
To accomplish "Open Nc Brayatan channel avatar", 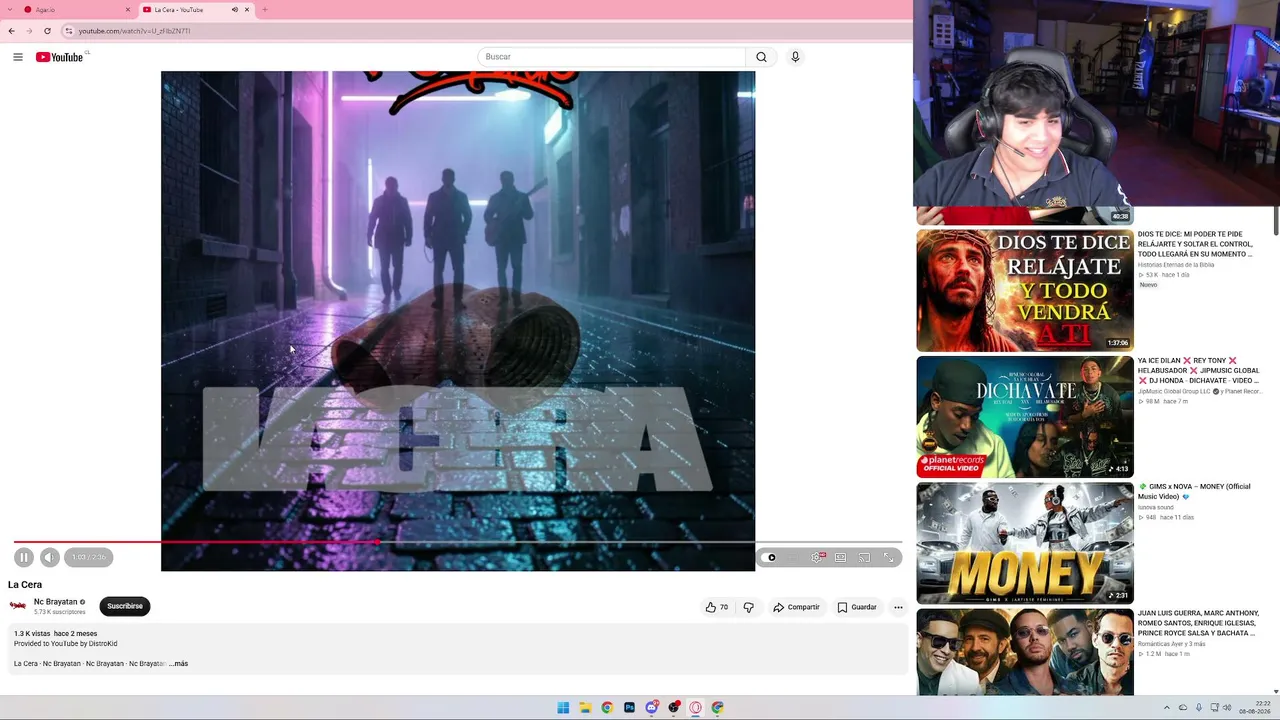I will [18, 606].
